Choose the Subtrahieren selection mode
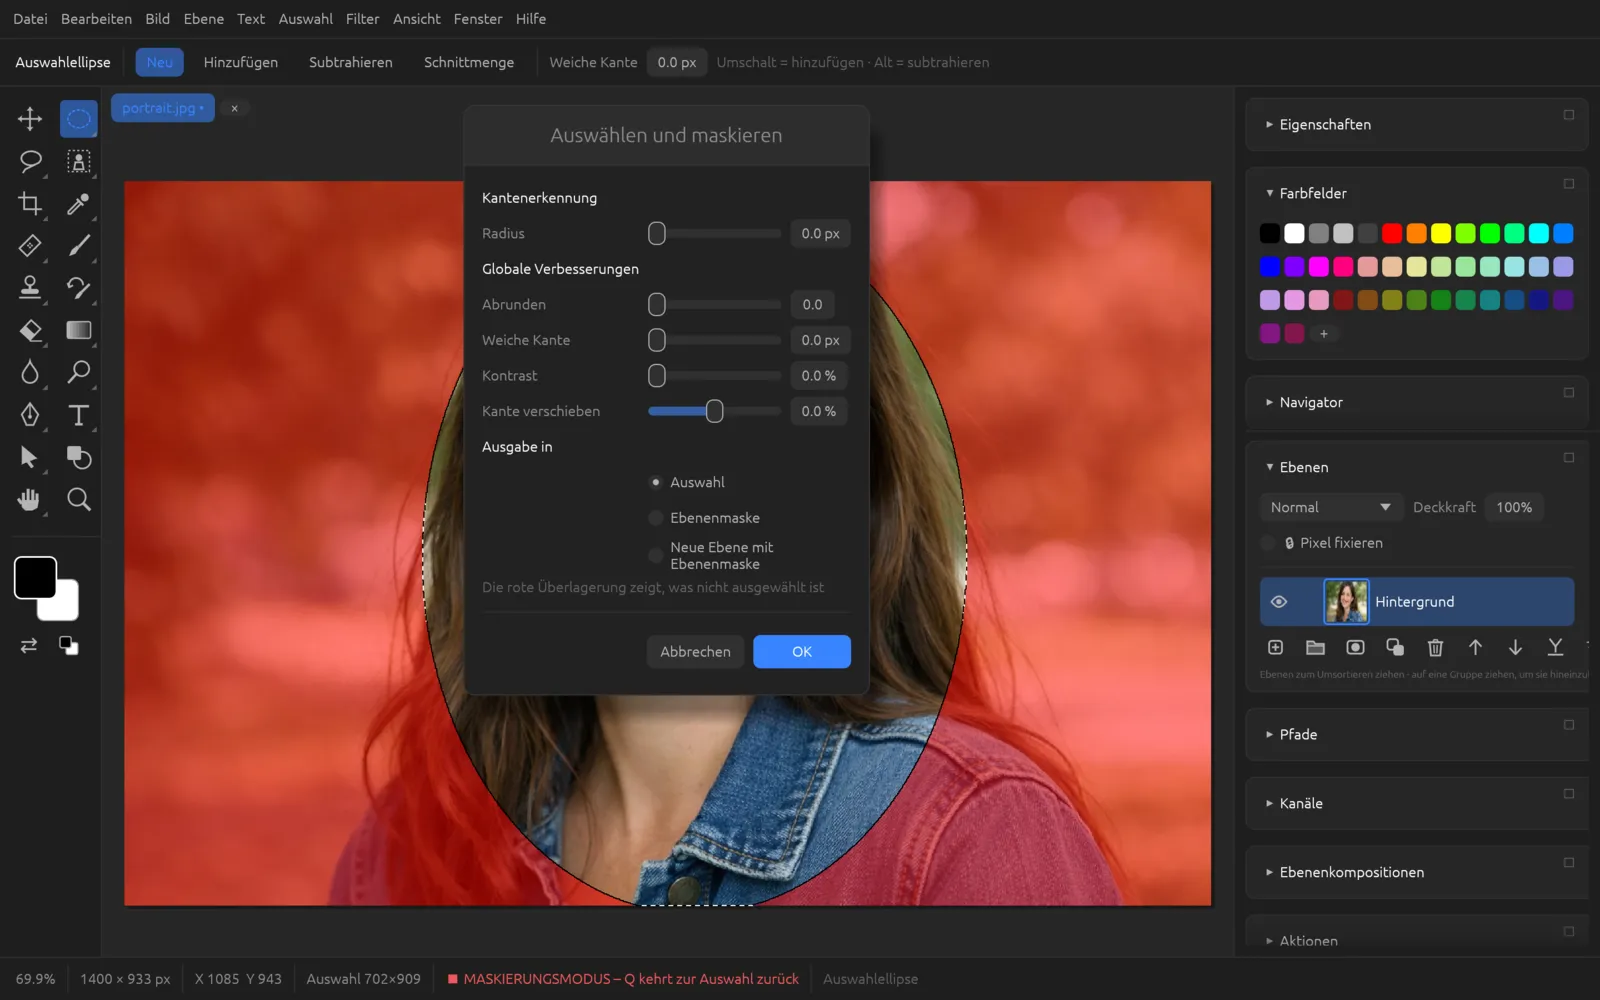The width and height of the screenshot is (1600, 1000). pyautogui.click(x=351, y=62)
